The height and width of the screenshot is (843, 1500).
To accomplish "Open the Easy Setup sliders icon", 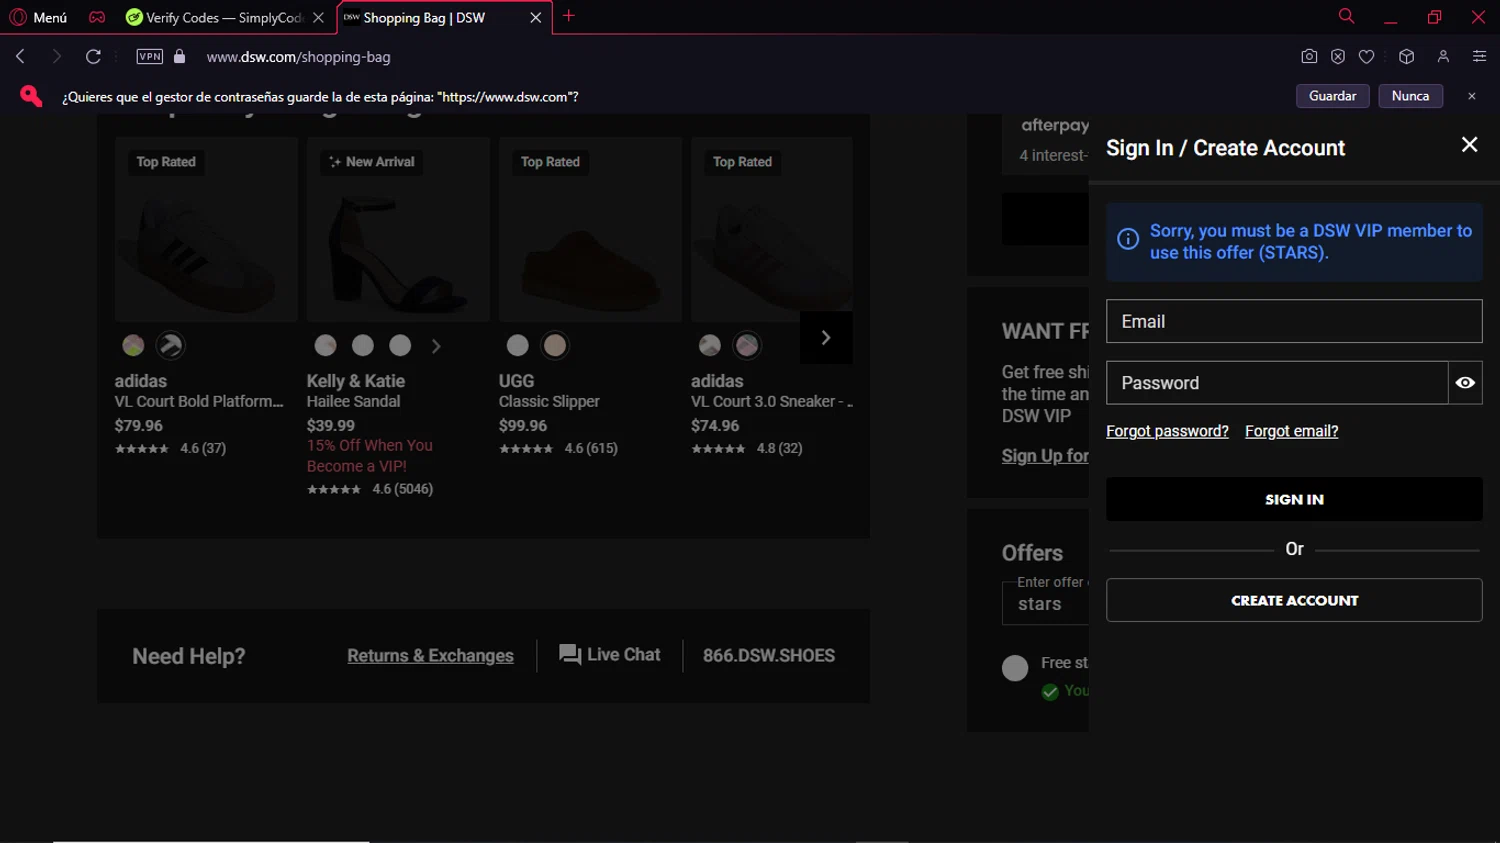I will pyautogui.click(x=1479, y=56).
